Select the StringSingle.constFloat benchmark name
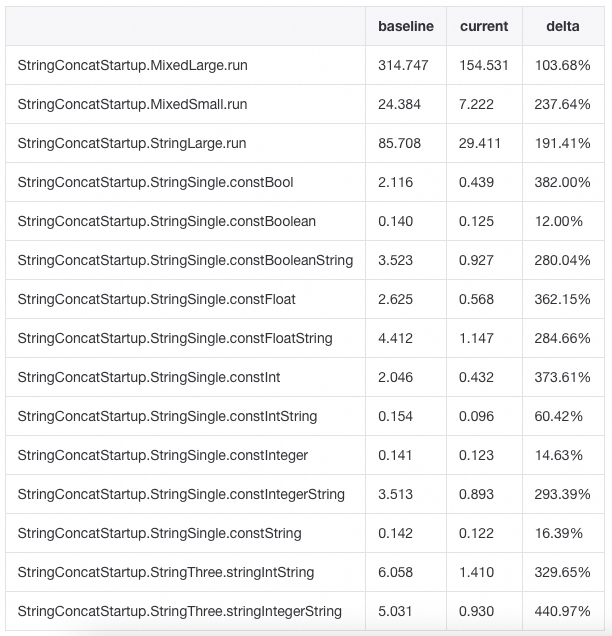The width and height of the screenshot is (612, 636). (157, 299)
